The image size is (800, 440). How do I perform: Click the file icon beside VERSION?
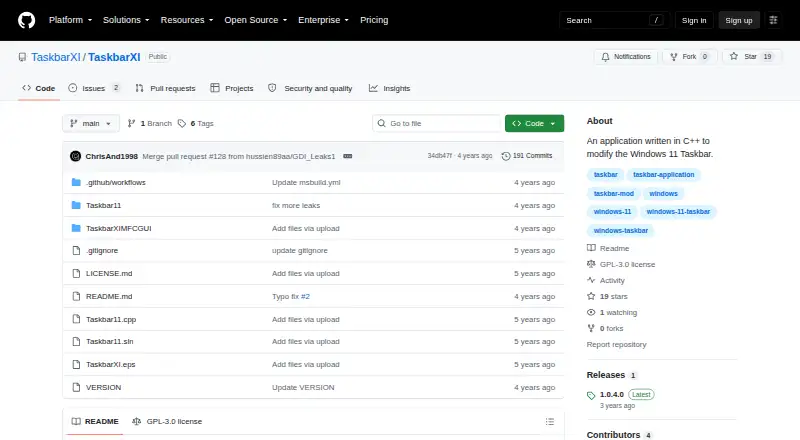(x=76, y=387)
